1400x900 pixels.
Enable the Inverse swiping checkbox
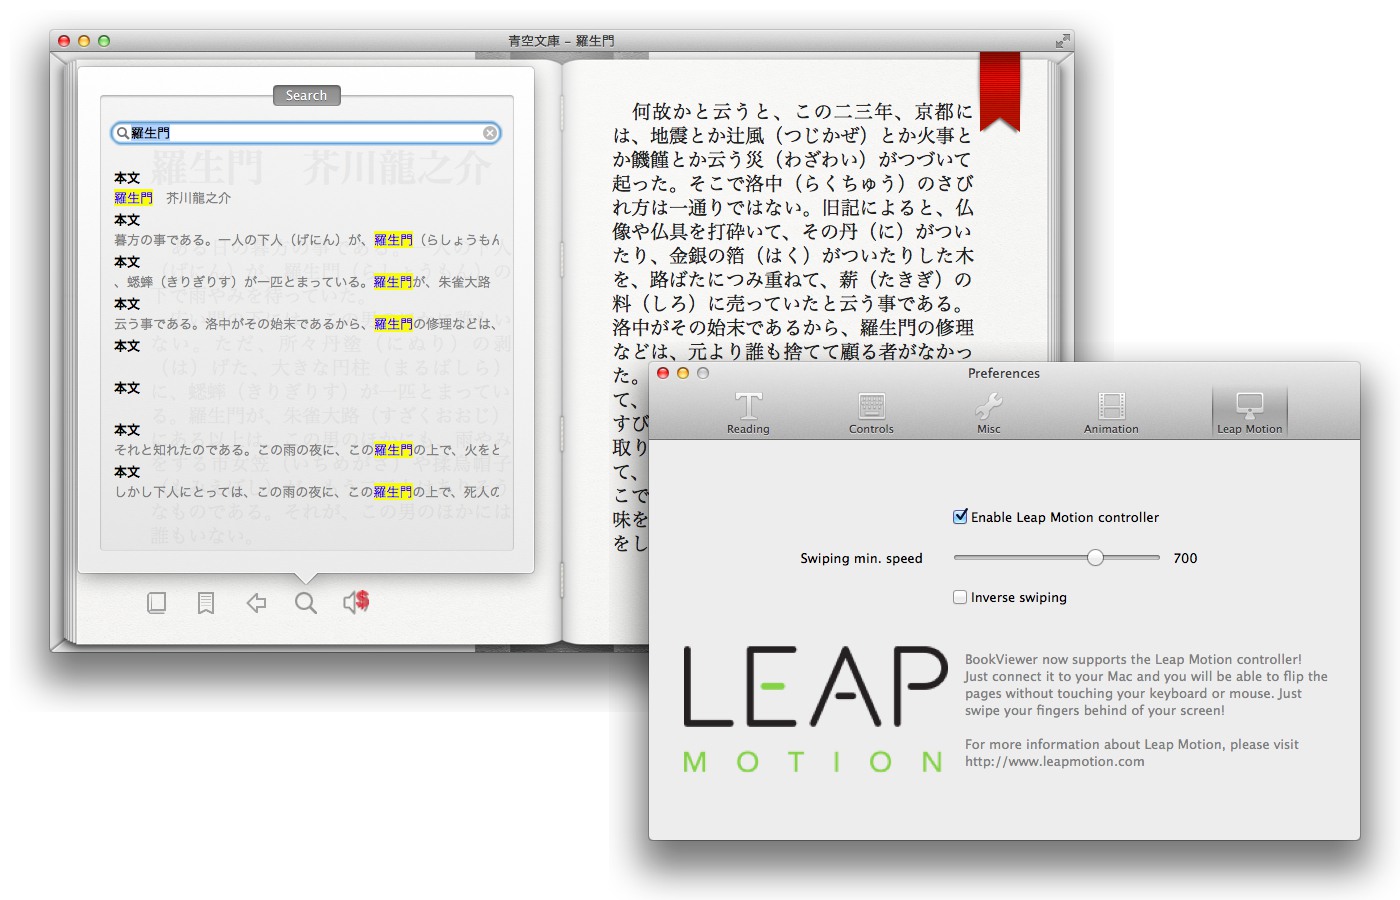[x=960, y=597]
